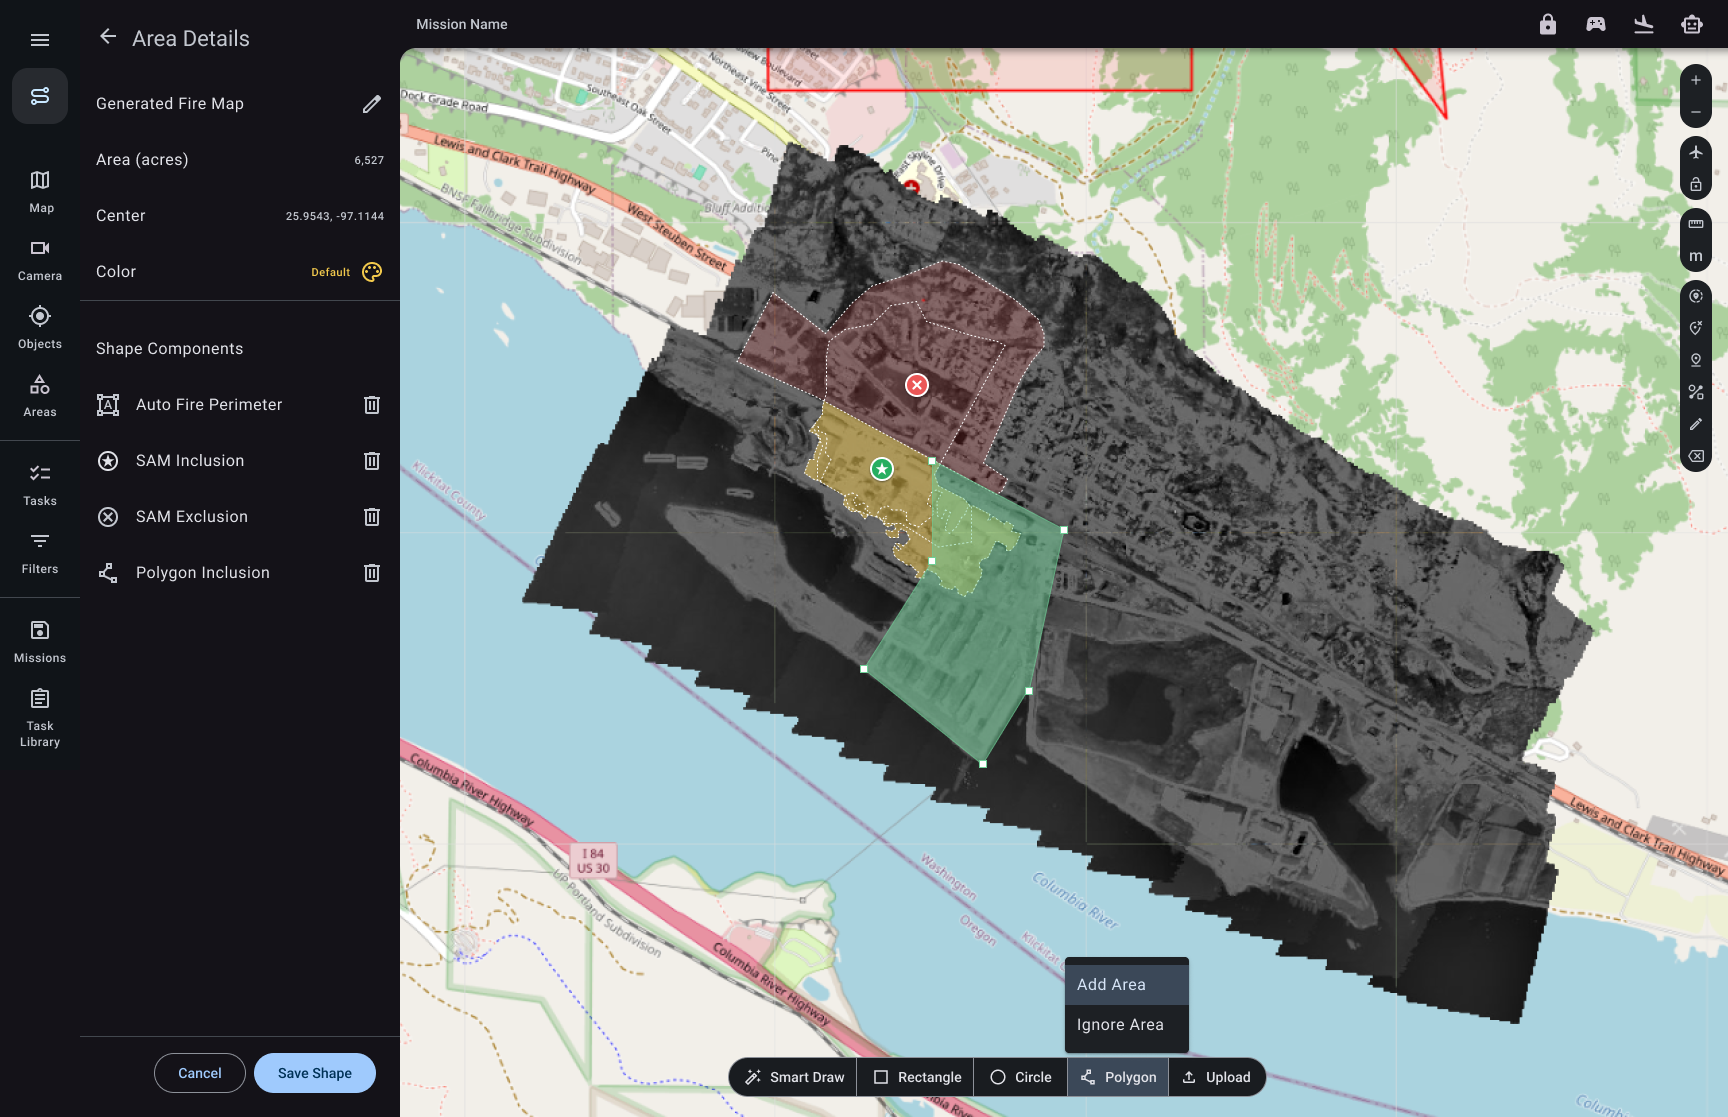Click the Mission Name title
Image resolution: width=1728 pixels, height=1117 pixels.
coord(462,24)
